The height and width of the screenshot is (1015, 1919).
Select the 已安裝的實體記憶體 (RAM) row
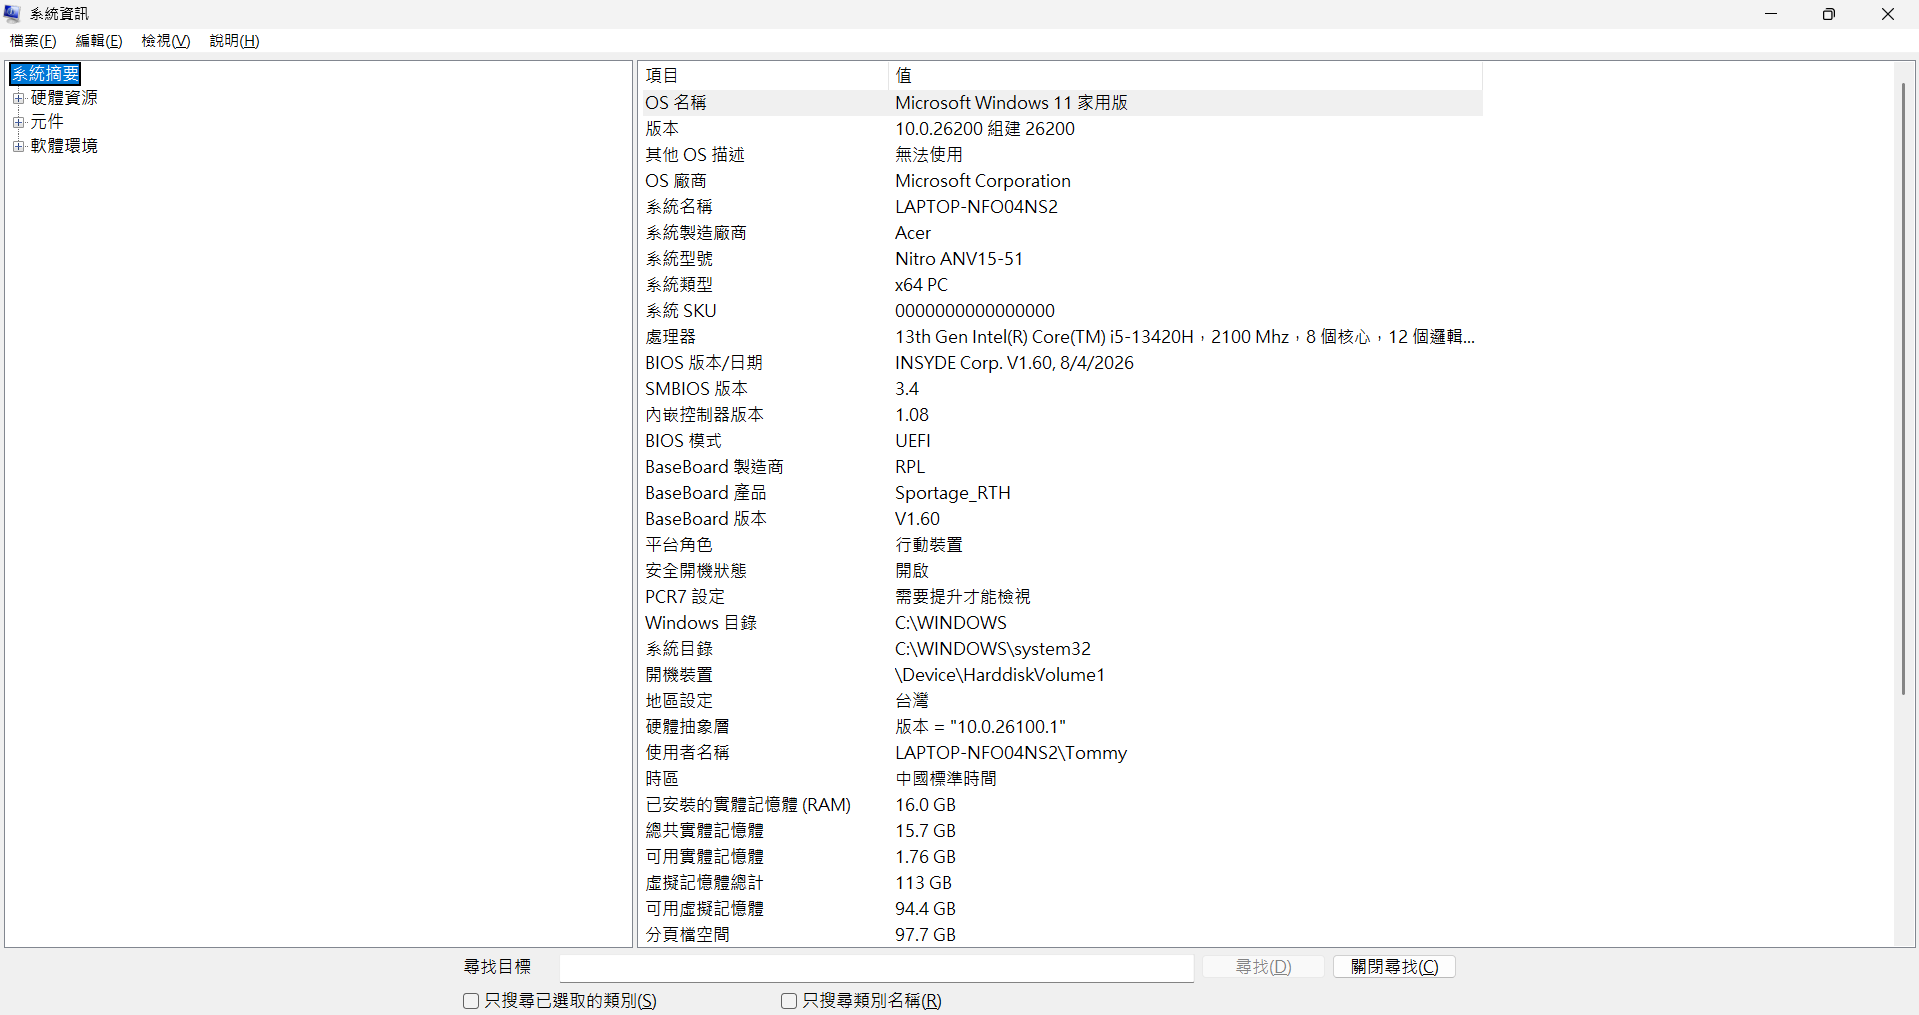click(1060, 805)
